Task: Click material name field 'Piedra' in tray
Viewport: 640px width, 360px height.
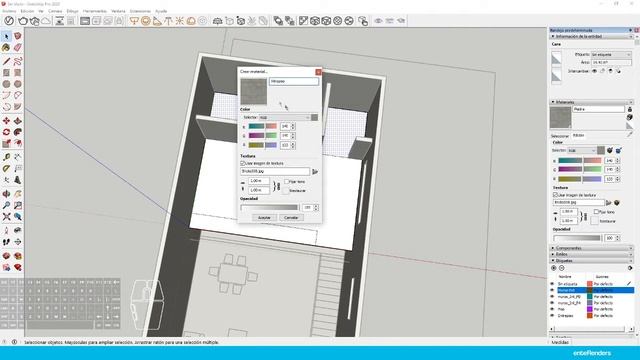Action: (598, 109)
